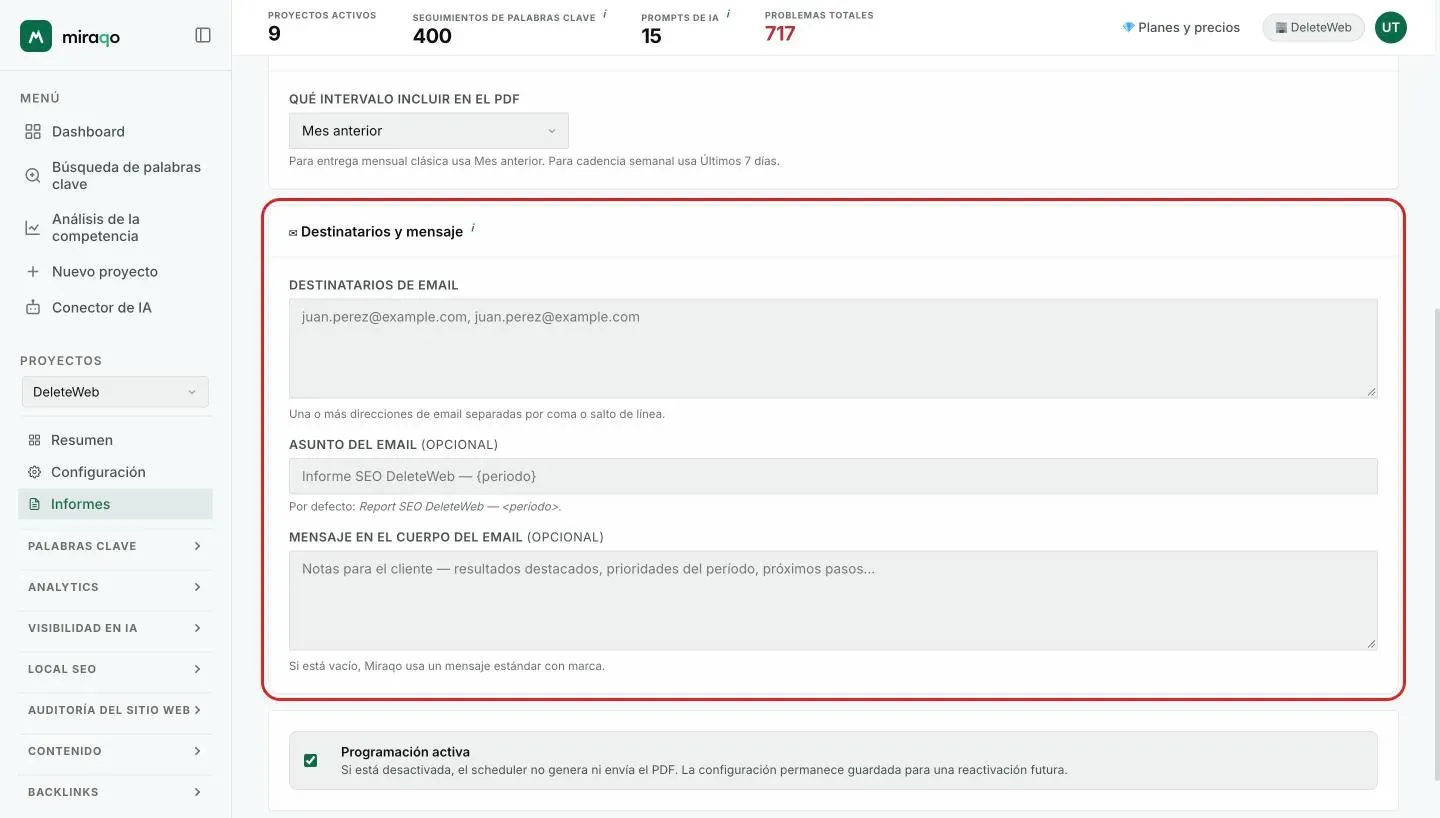The height and width of the screenshot is (818, 1440).
Task: Click the Dashboard grid icon
Action: [x=33, y=132]
